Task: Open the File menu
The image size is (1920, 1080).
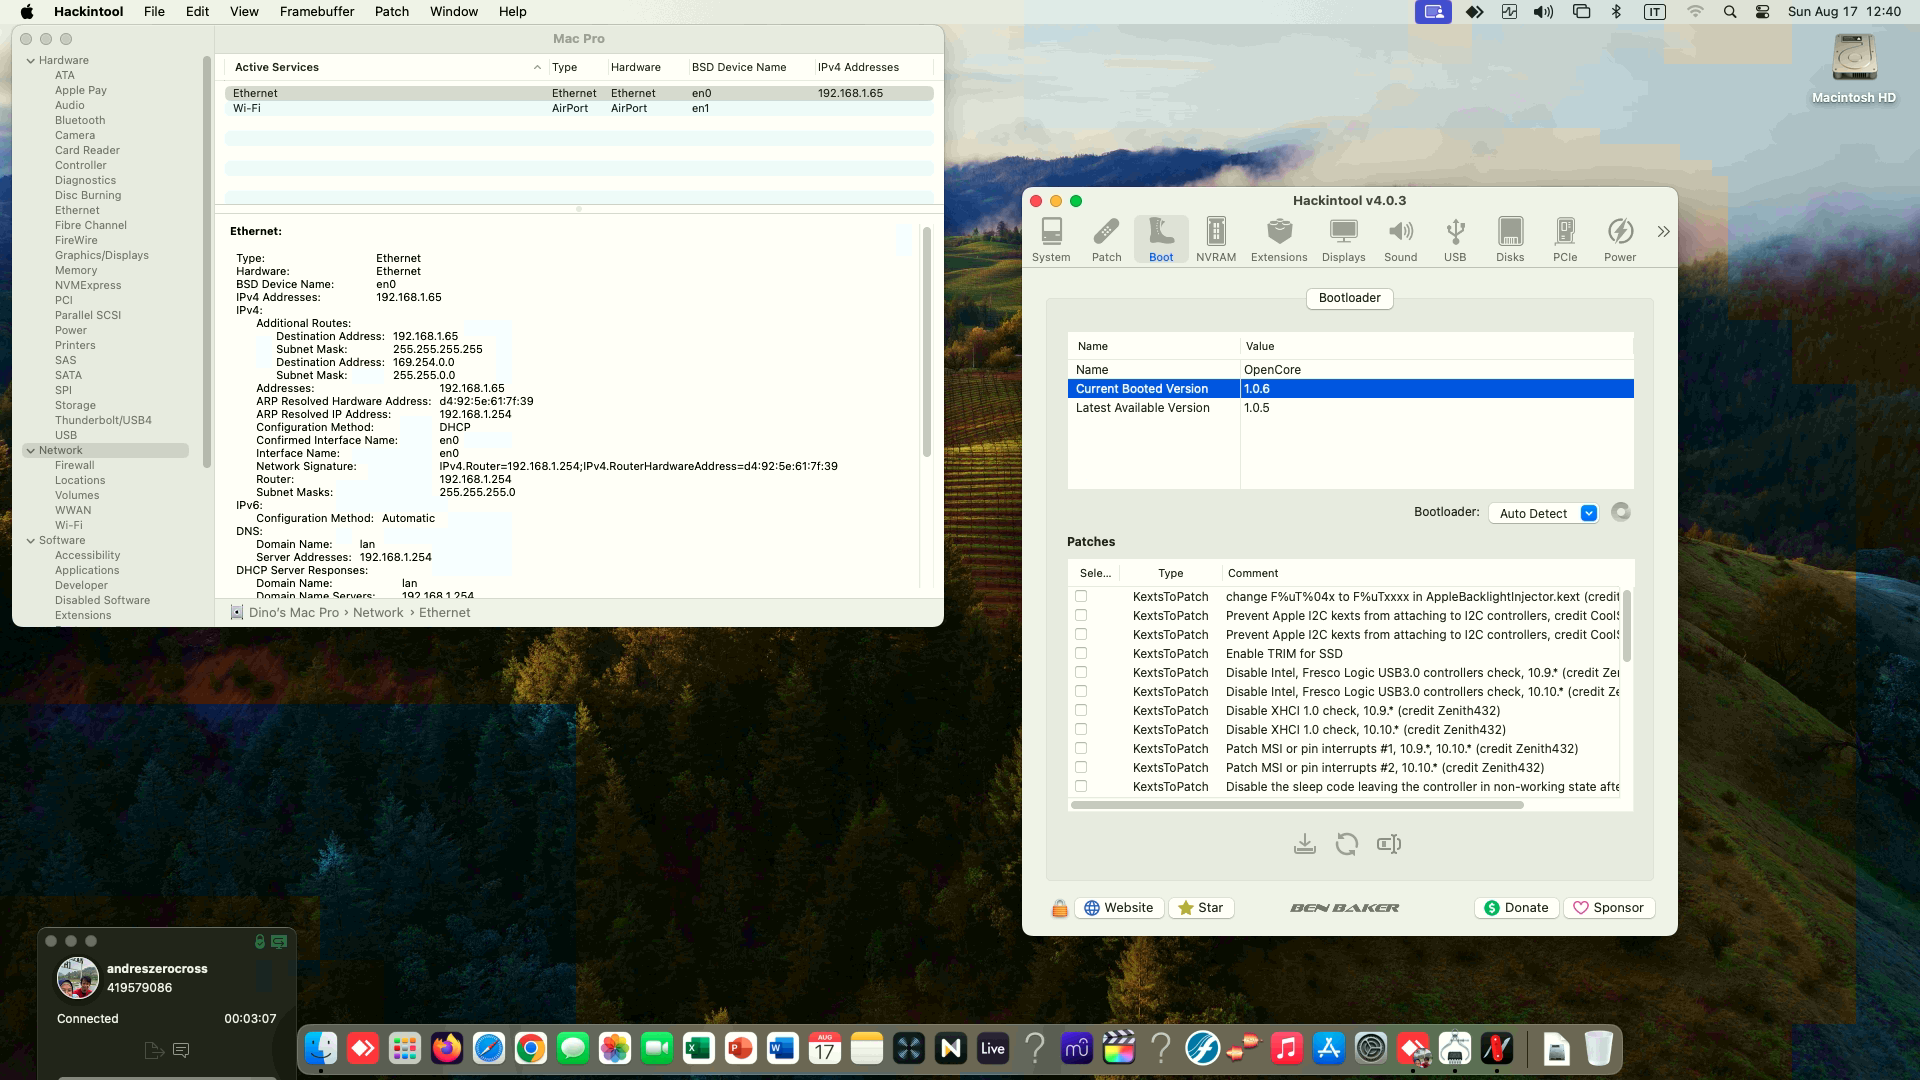Action: click(x=154, y=11)
